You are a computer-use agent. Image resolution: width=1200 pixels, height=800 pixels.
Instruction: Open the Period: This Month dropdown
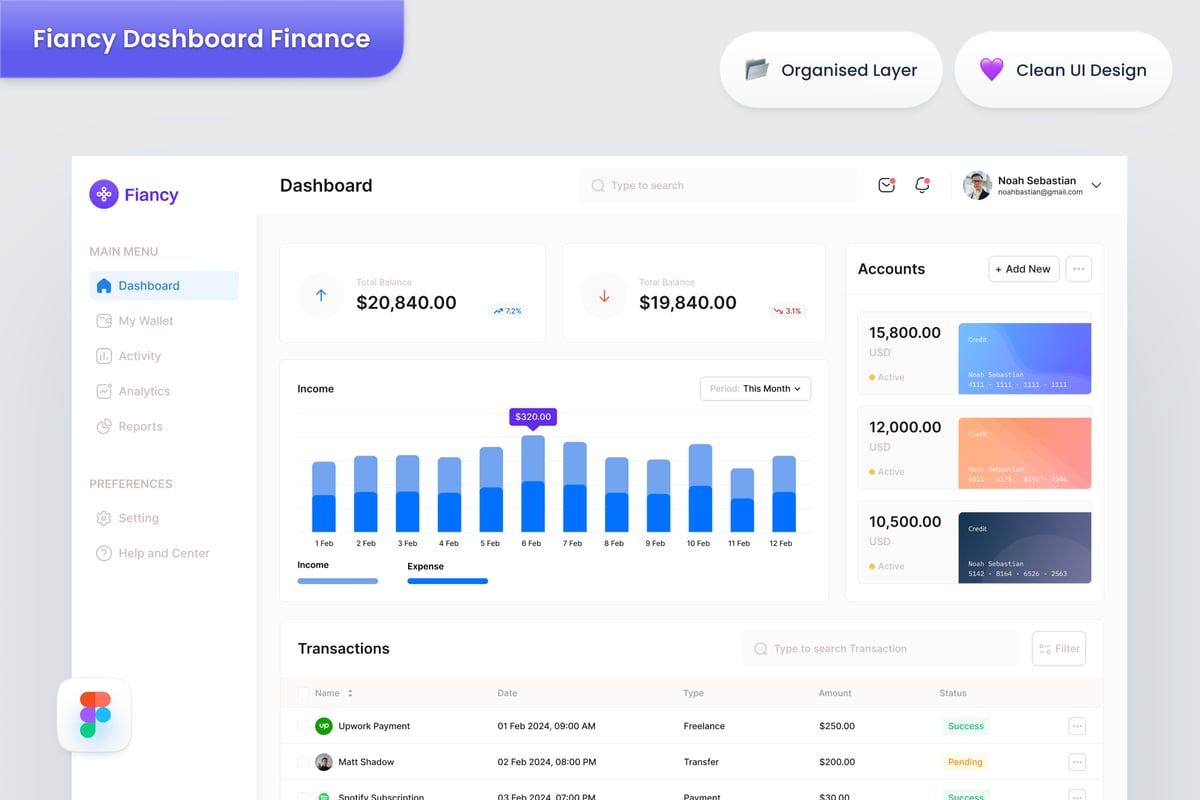(755, 389)
